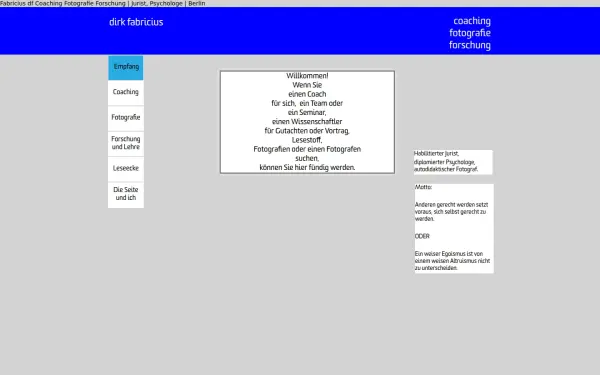
Task: Click the coaching header text
Action: pyautogui.click(x=472, y=21)
